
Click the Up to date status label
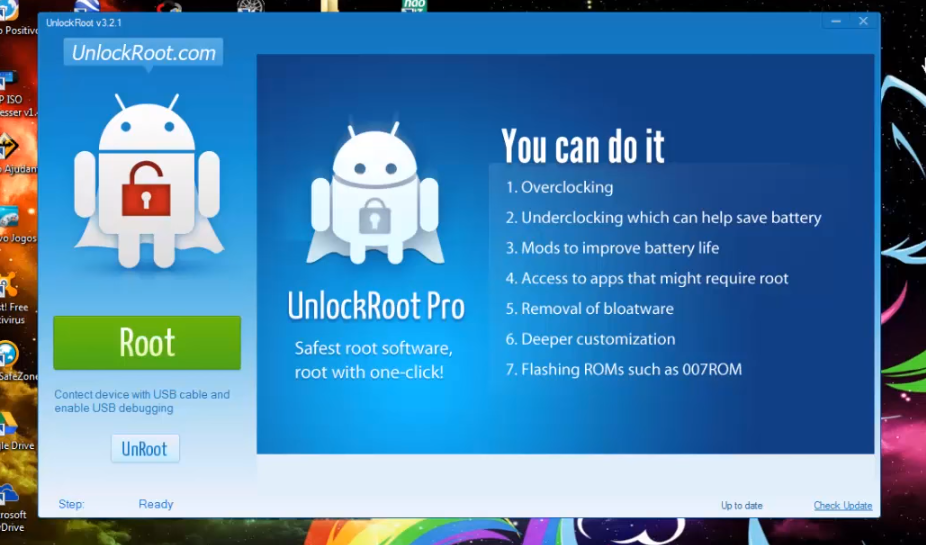click(741, 505)
